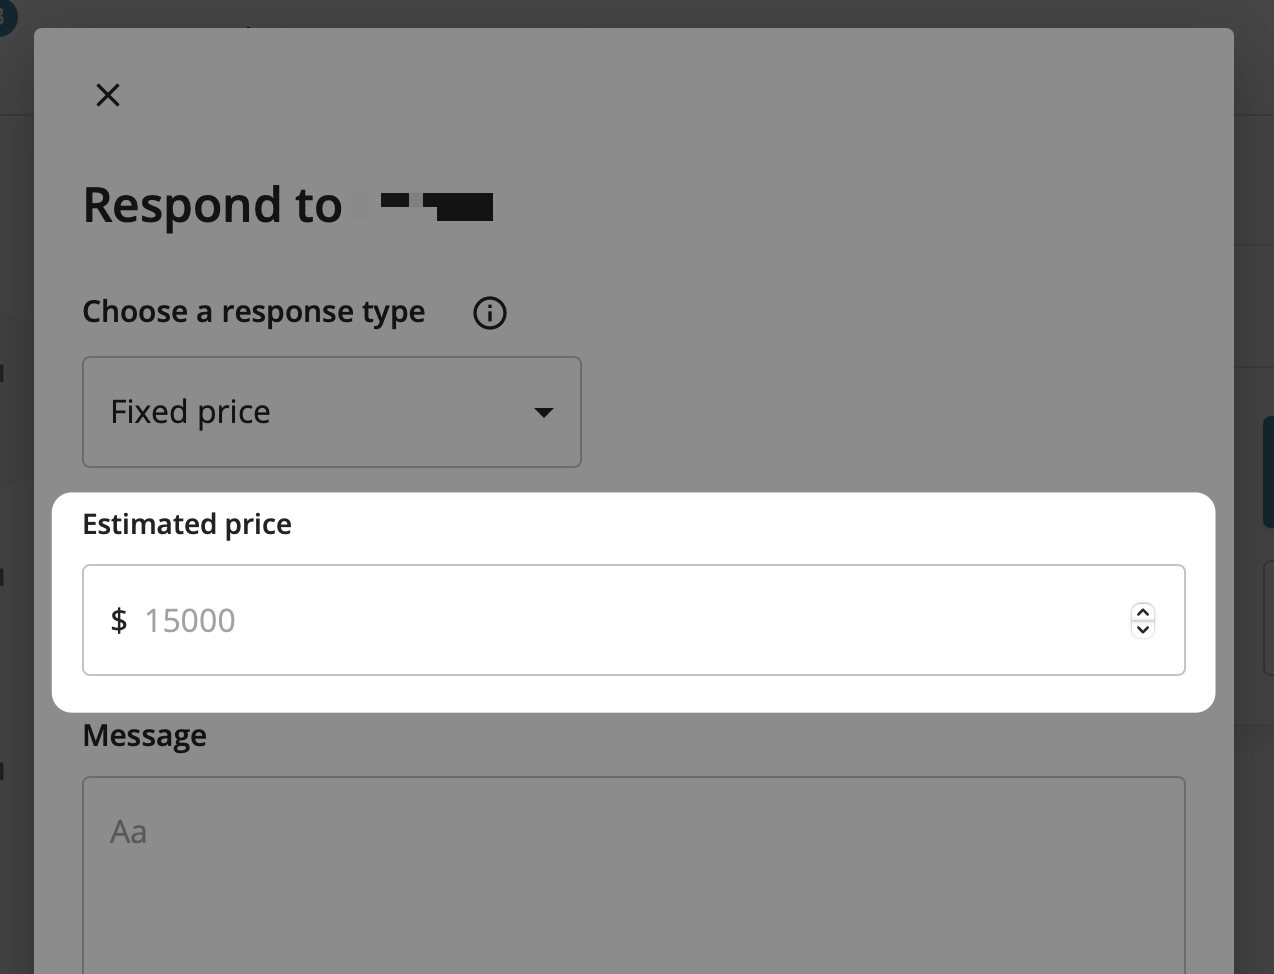Image resolution: width=1274 pixels, height=974 pixels.
Task: Click the dollar sign in price field
Action: coord(119,621)
